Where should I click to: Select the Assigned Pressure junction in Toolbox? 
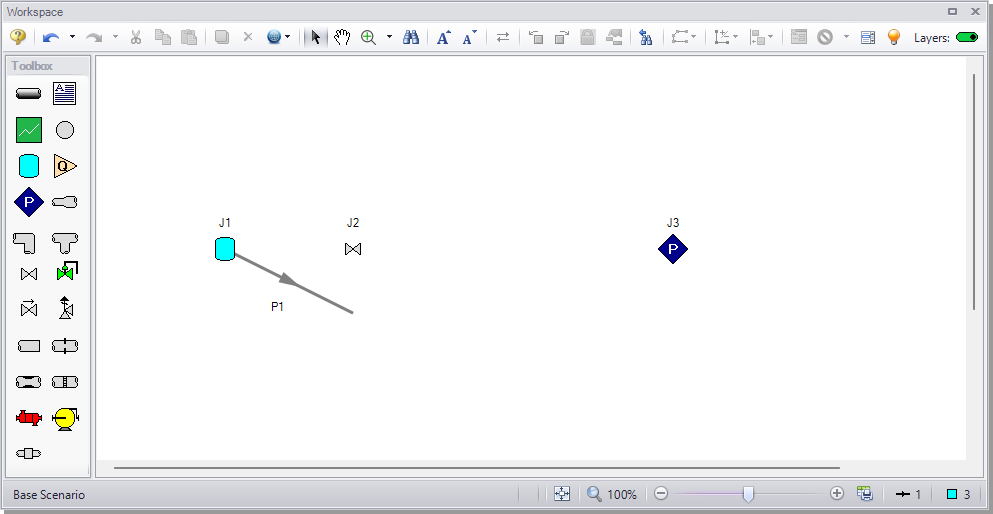[x=28, y=203]
